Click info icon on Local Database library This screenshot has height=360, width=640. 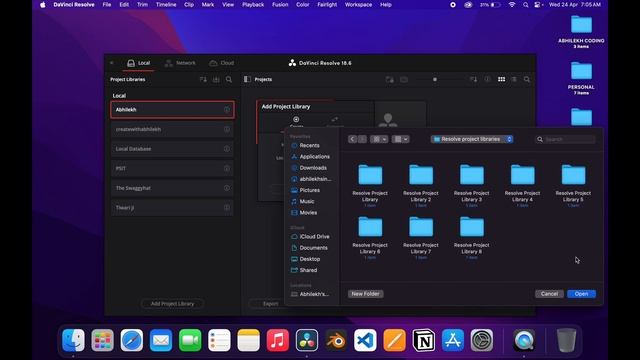[x=227, y=149]
